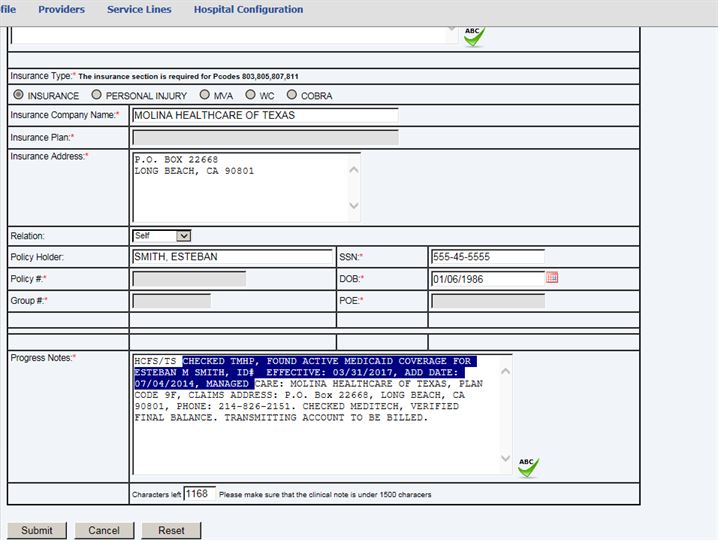Click into the Policy Holder field
The height and width of the screenshot is (540, 718).
click(232, 257)
